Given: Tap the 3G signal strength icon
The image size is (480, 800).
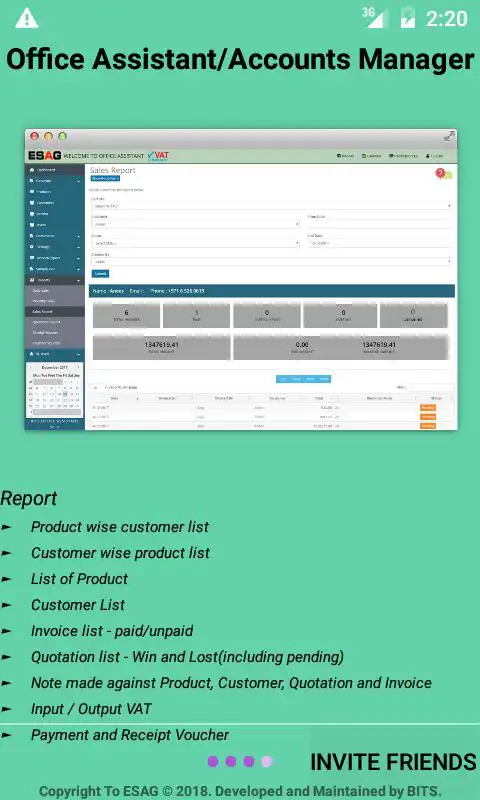Looking at the screenshot, I should coord(373,18).
